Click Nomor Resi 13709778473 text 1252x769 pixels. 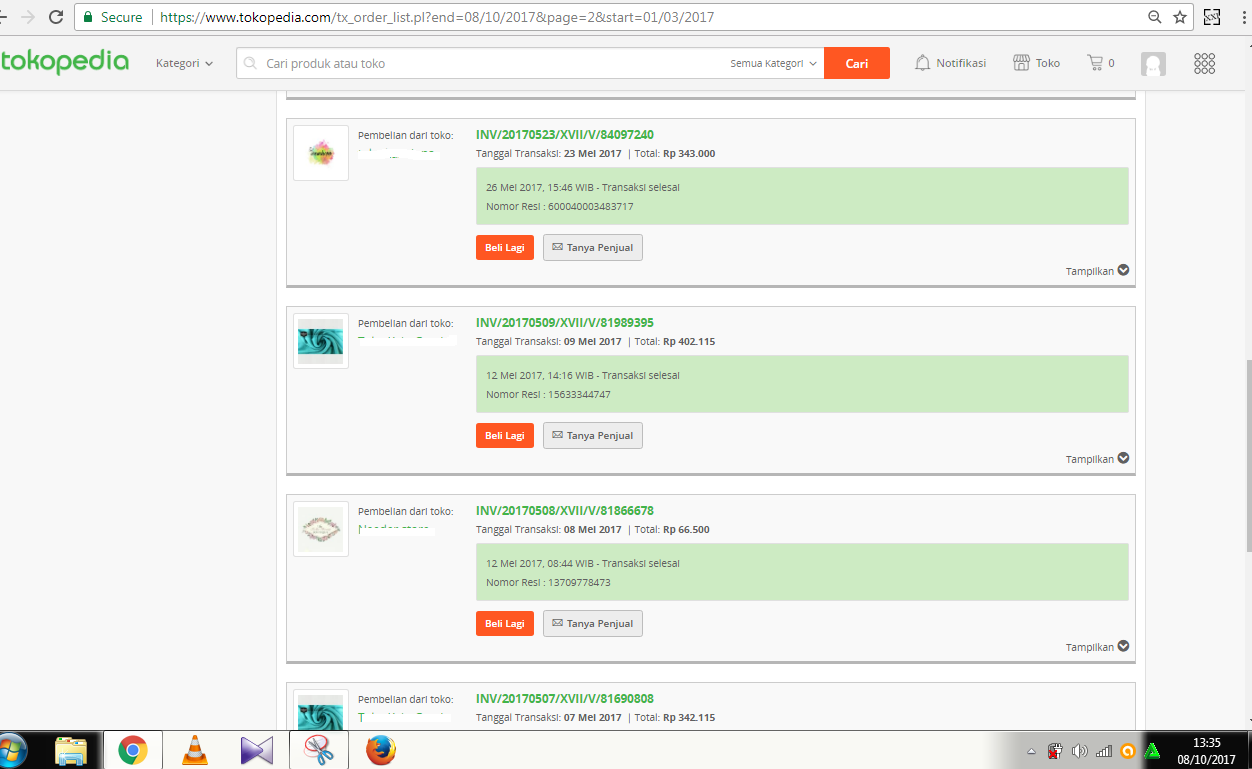(x=548, y=582)
